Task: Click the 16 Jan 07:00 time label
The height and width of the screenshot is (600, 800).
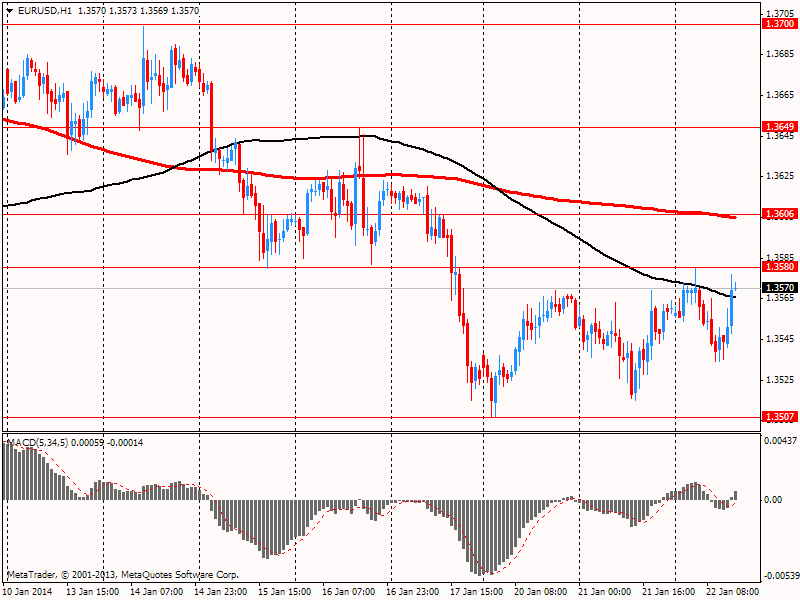Action: [348, 592]
